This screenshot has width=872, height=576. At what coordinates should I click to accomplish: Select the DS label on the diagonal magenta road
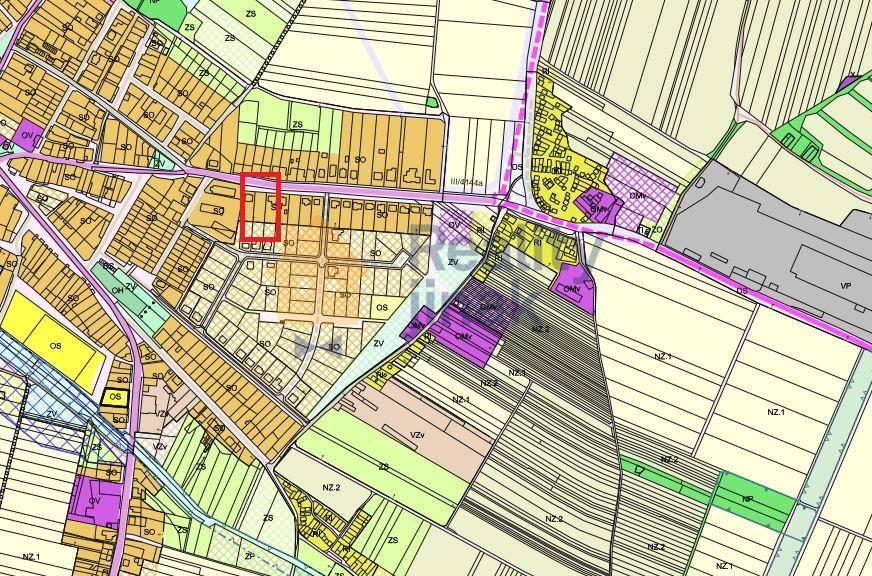[x=741, y=291]
